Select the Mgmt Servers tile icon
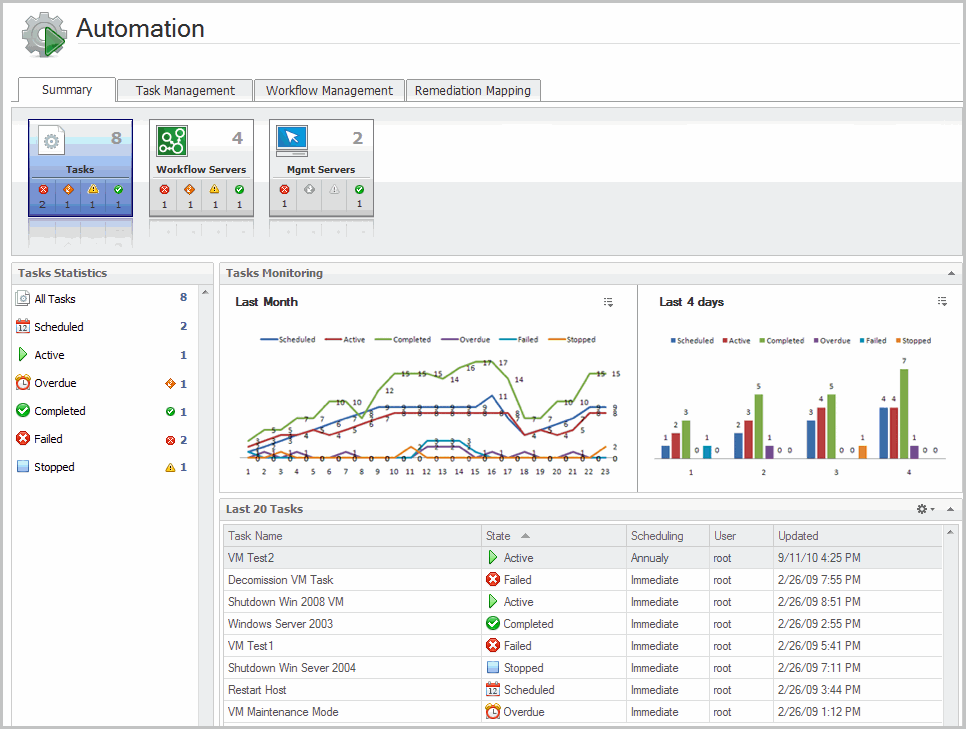Image resolution: width=966 pixels, height=729 pixels. coord(291,139)
